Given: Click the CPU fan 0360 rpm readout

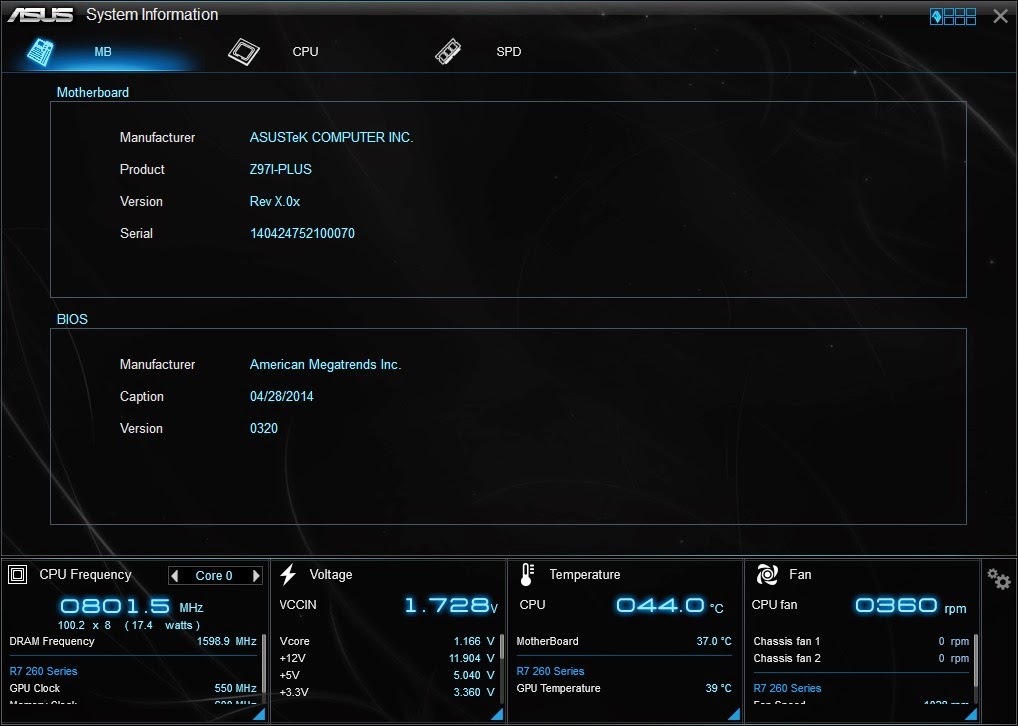Looking at the screenshot, I should point(910,606).
